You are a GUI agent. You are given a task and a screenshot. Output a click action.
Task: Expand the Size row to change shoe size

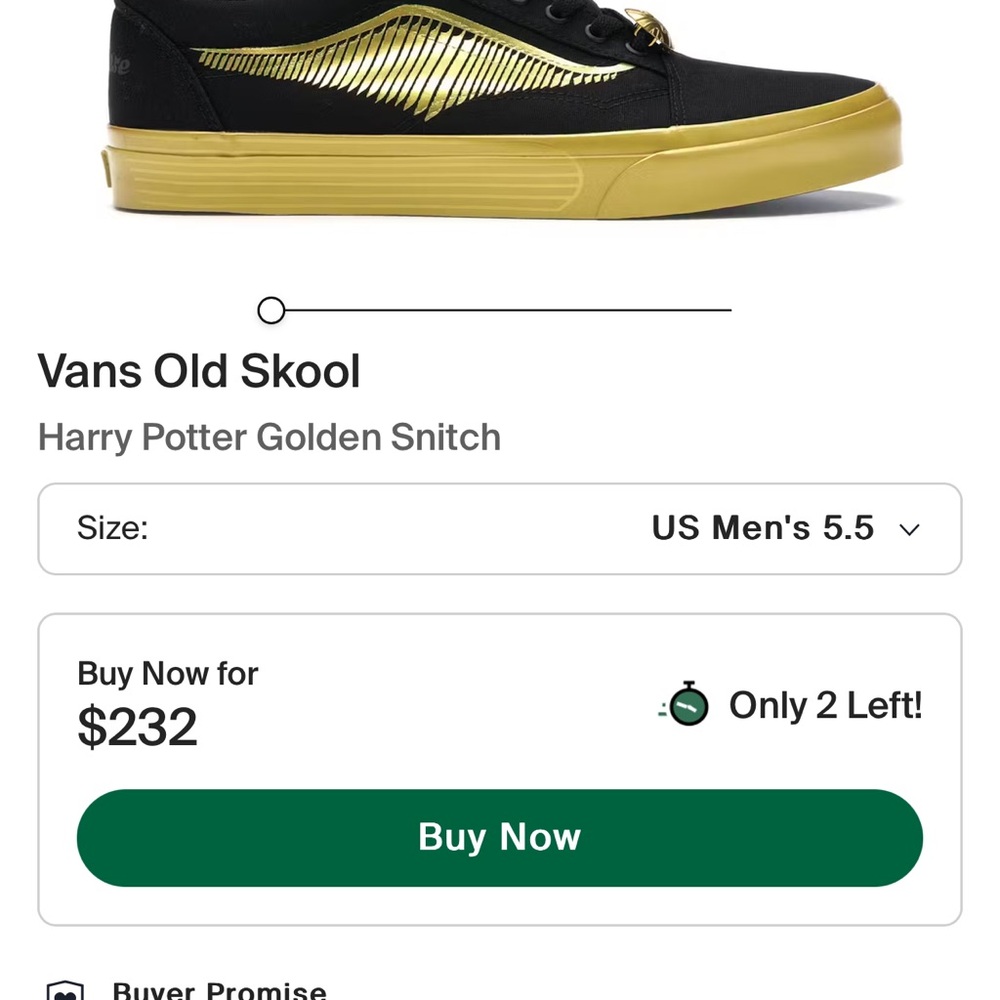498,529
